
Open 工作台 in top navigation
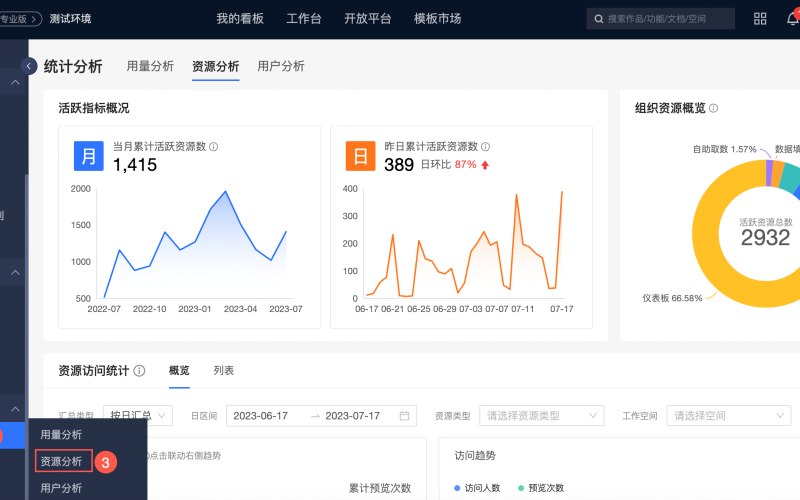pos(304,19)
